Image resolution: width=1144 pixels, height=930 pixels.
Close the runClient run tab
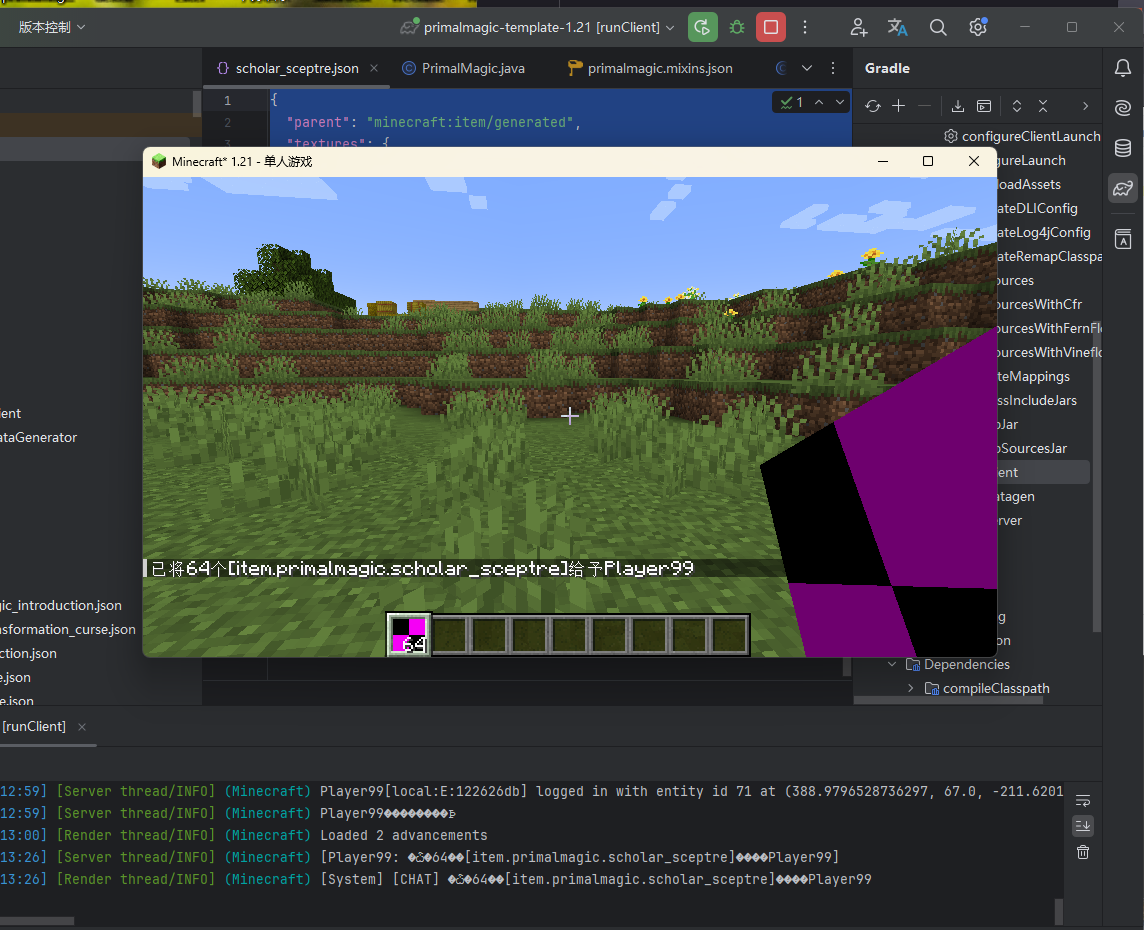[82, 727]
